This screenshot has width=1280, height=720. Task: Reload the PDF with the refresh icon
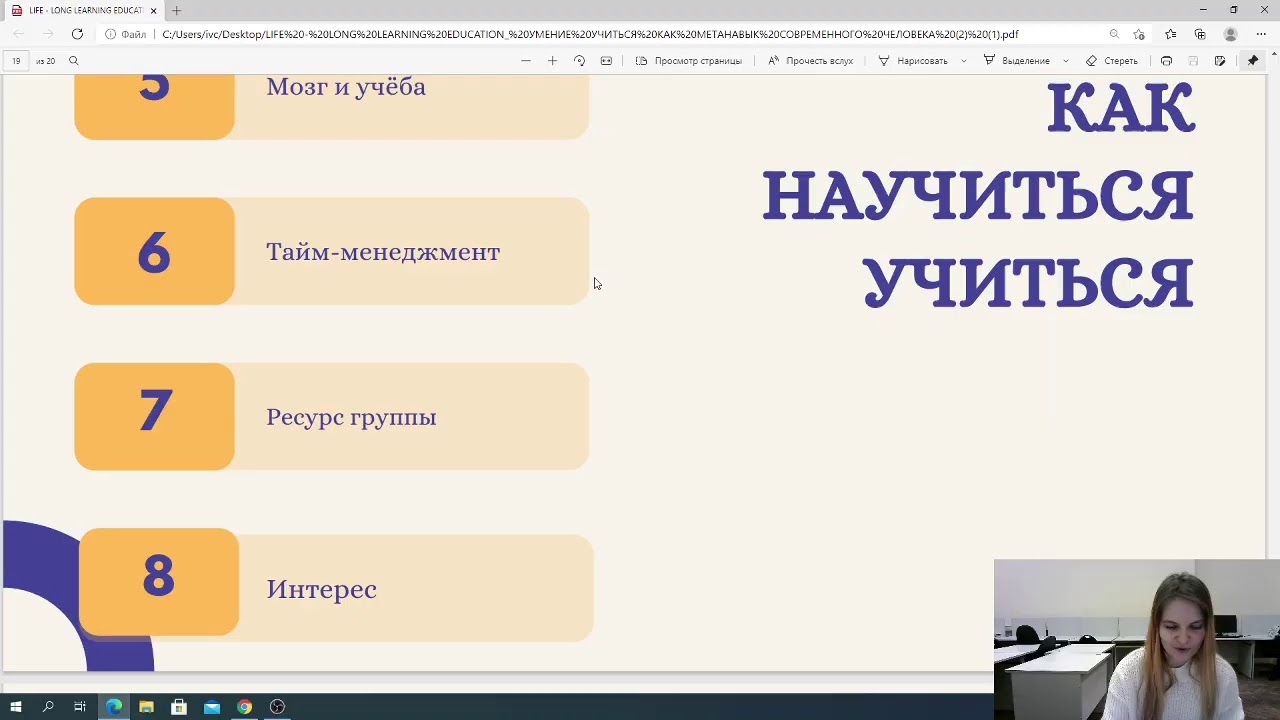click(x=77, y=34)
